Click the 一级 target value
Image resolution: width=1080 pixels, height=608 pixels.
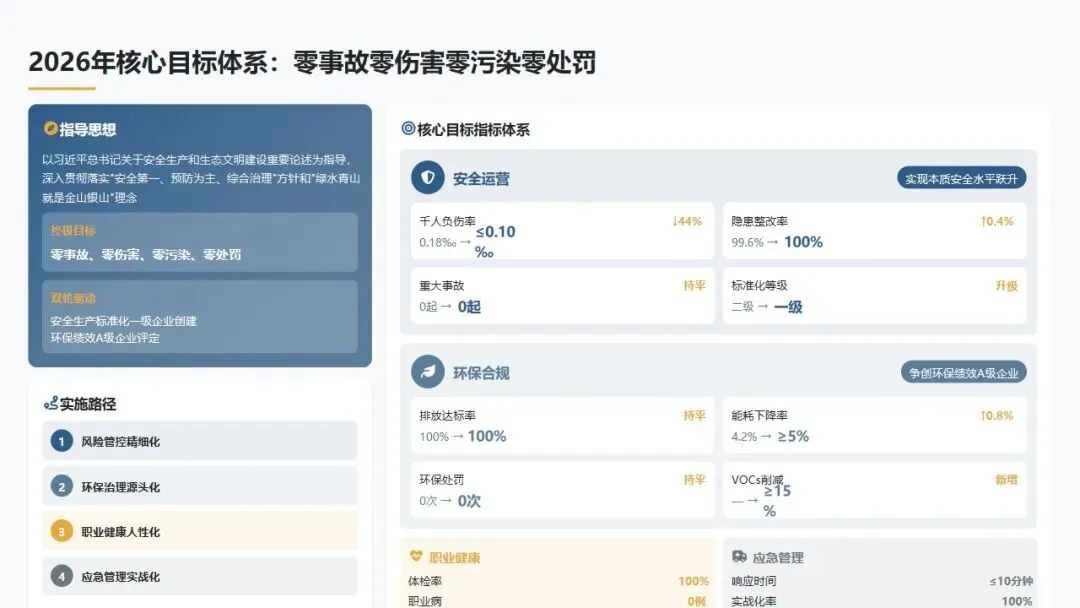(788, 307)
